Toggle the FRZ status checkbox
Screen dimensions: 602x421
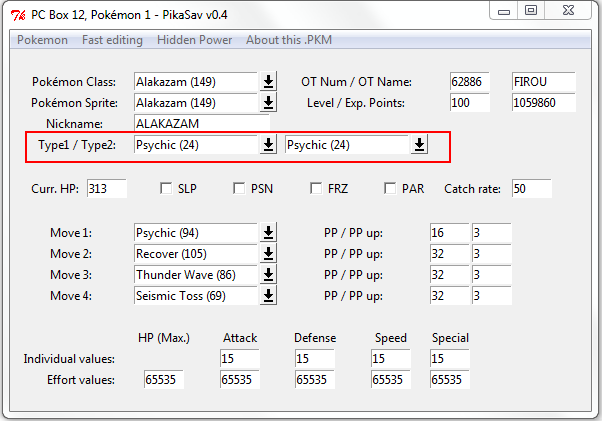pyautogui.click(x=316, y=188)
